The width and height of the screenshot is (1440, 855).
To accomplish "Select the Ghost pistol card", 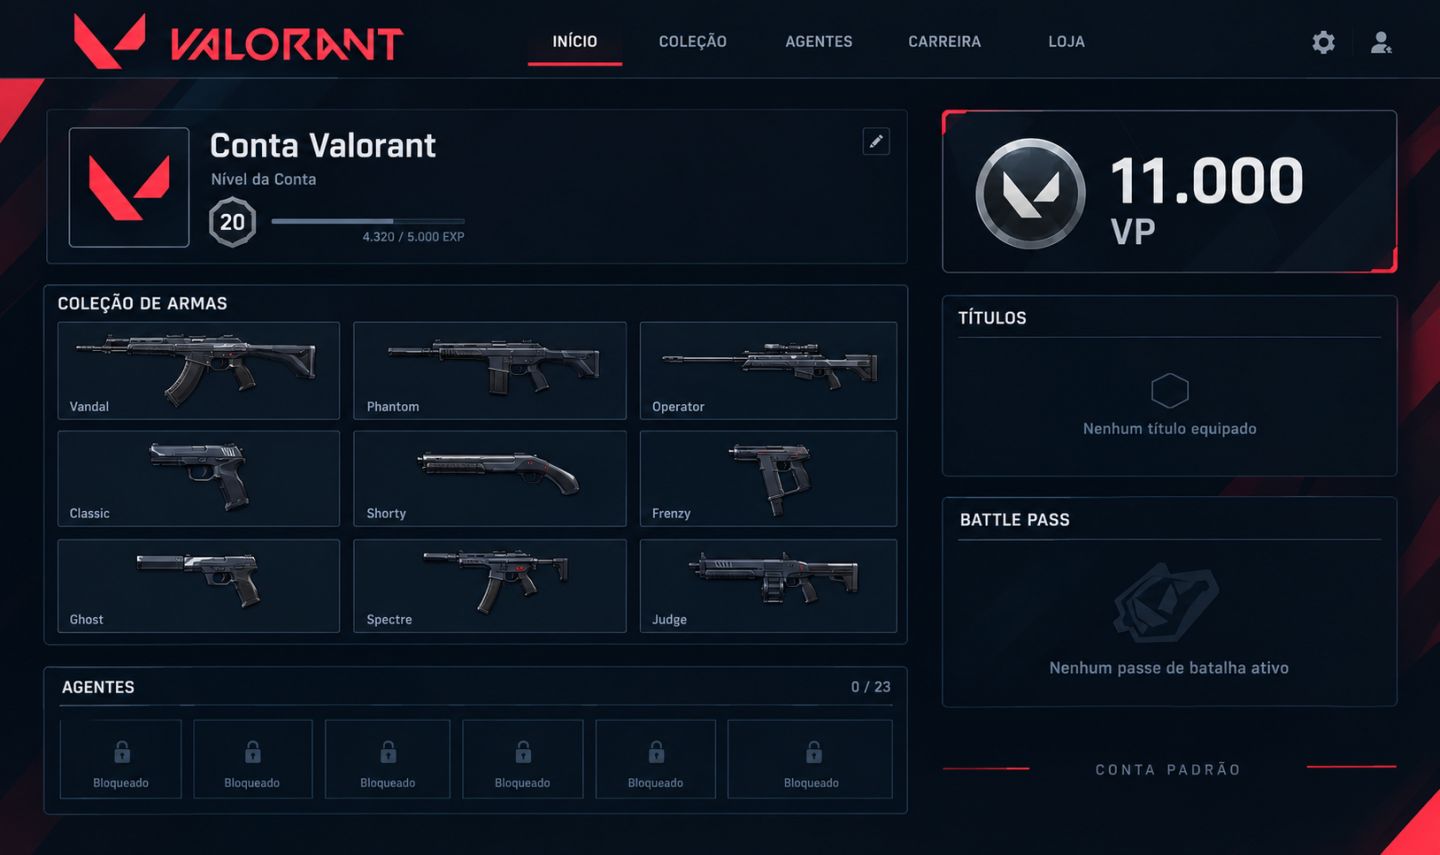I will [199, 586].
